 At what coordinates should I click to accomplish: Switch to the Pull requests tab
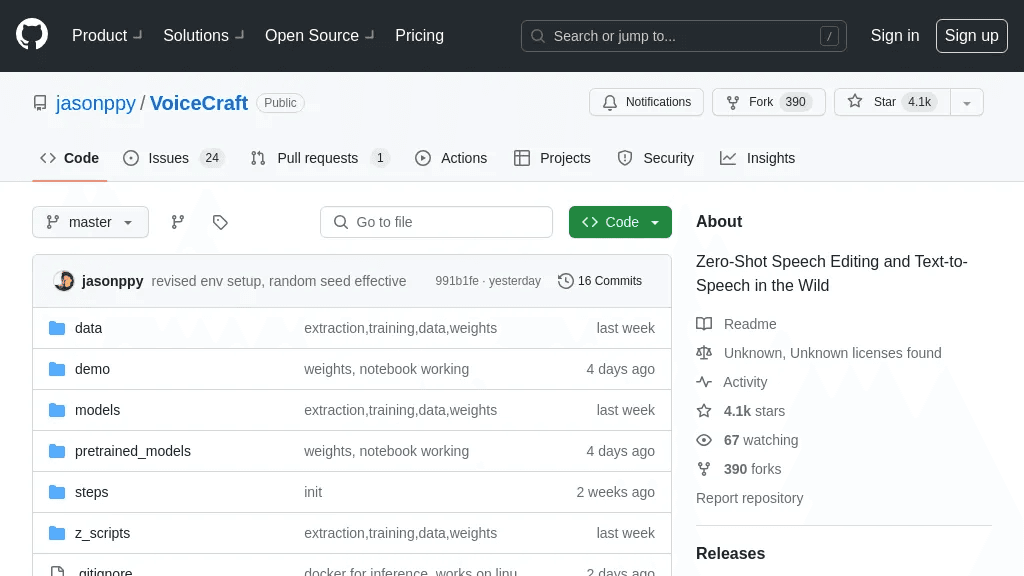click(319, 158)
